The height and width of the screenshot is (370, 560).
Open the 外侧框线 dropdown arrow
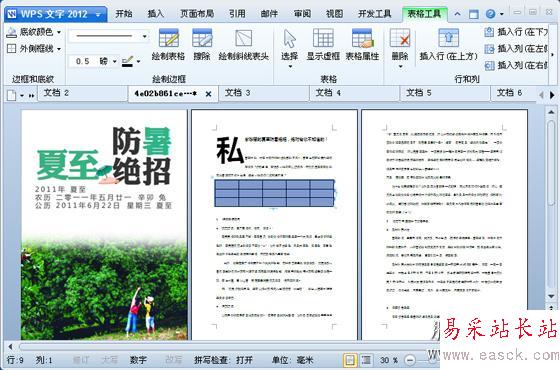pos(59,49)
